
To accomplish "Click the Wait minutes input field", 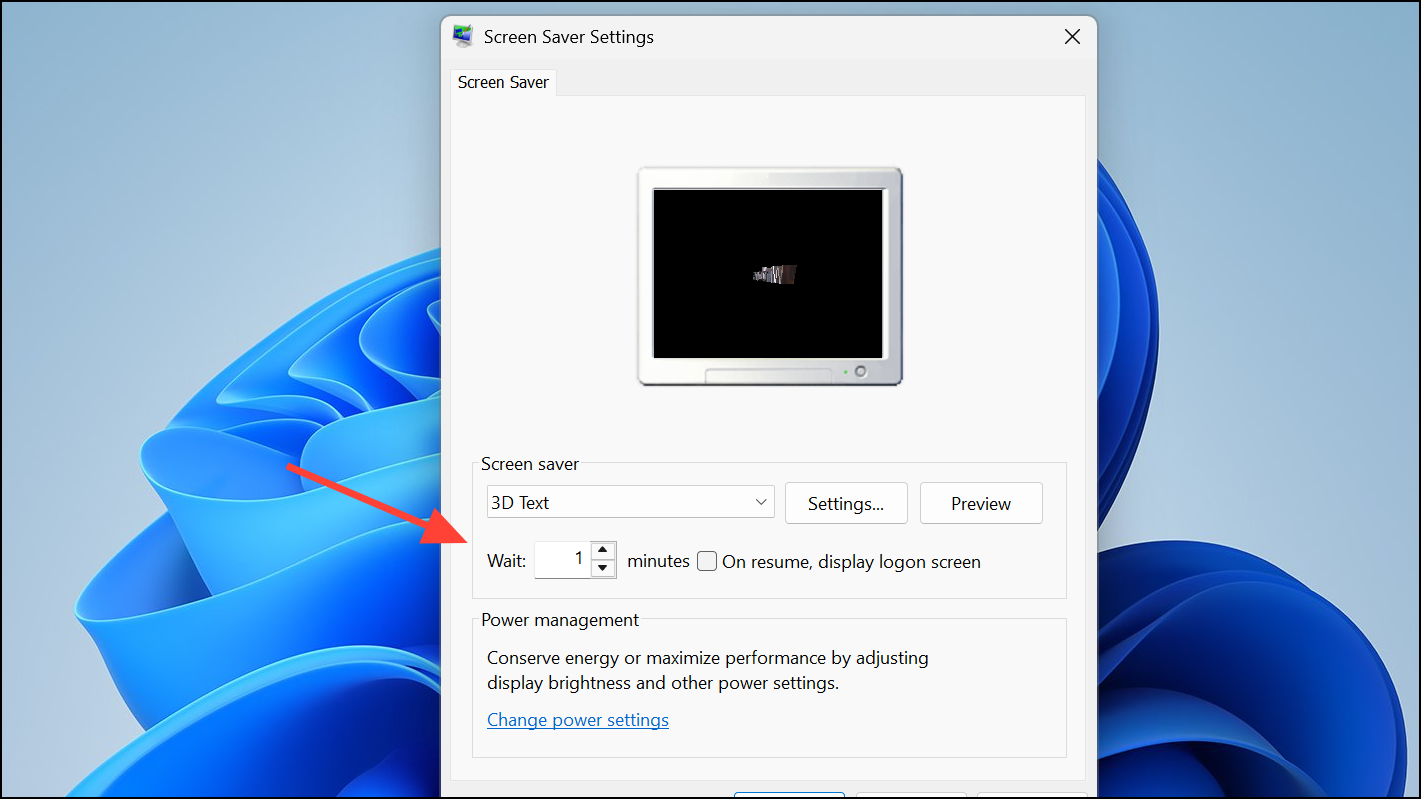I will [562, 560].
